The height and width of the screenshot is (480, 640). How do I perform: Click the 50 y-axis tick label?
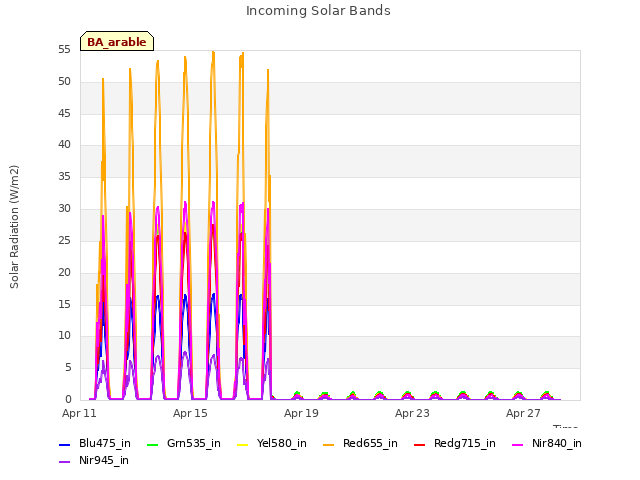pyautogui.click(x=64, y=82)
